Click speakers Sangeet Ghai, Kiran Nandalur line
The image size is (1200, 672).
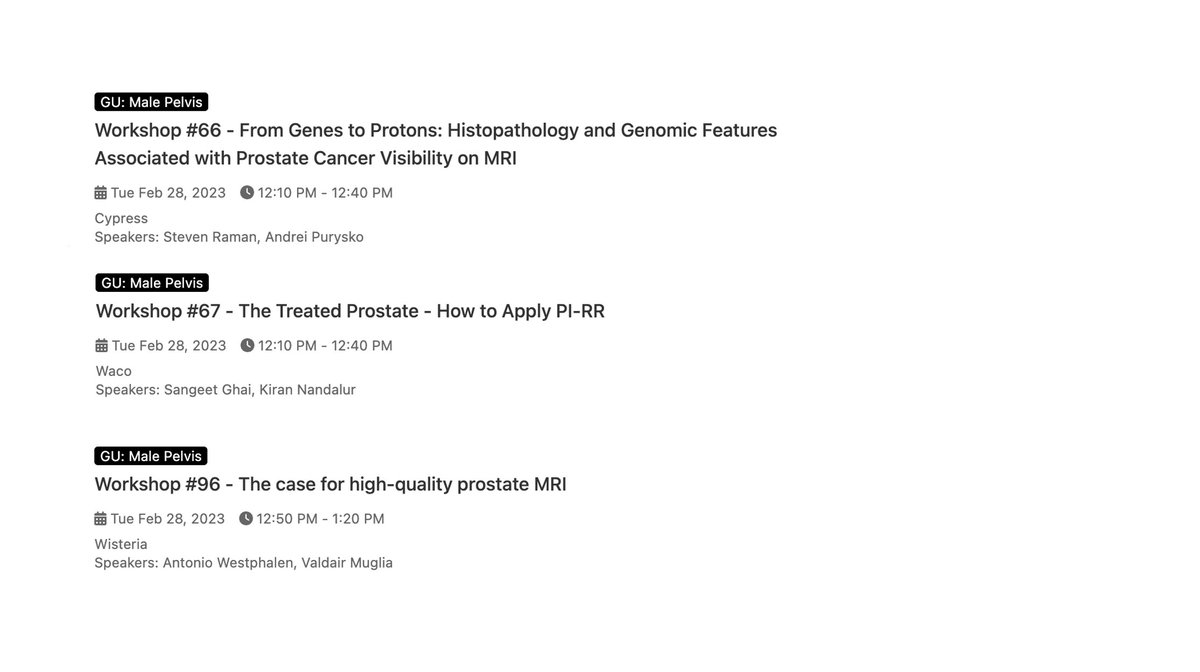pyautogui.click(x=226, y=390)
